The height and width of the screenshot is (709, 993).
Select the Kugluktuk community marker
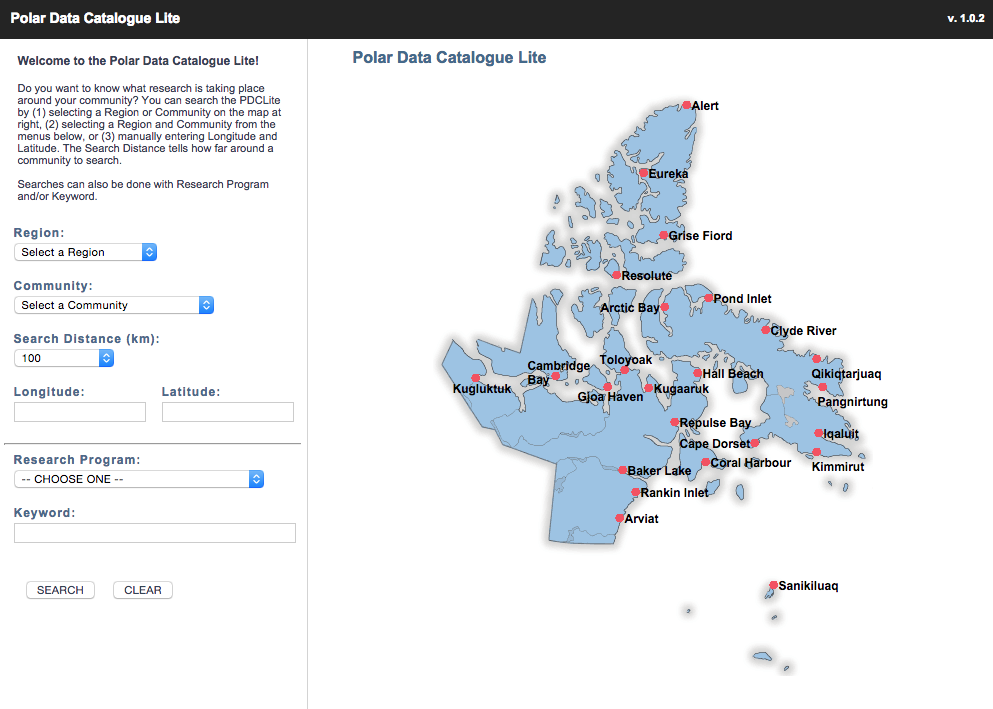point(477,377)
